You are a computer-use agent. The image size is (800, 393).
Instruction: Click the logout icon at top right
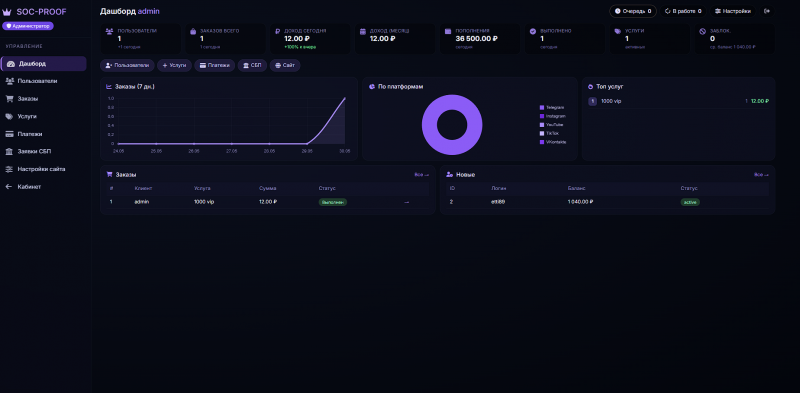tap(767, 11)
